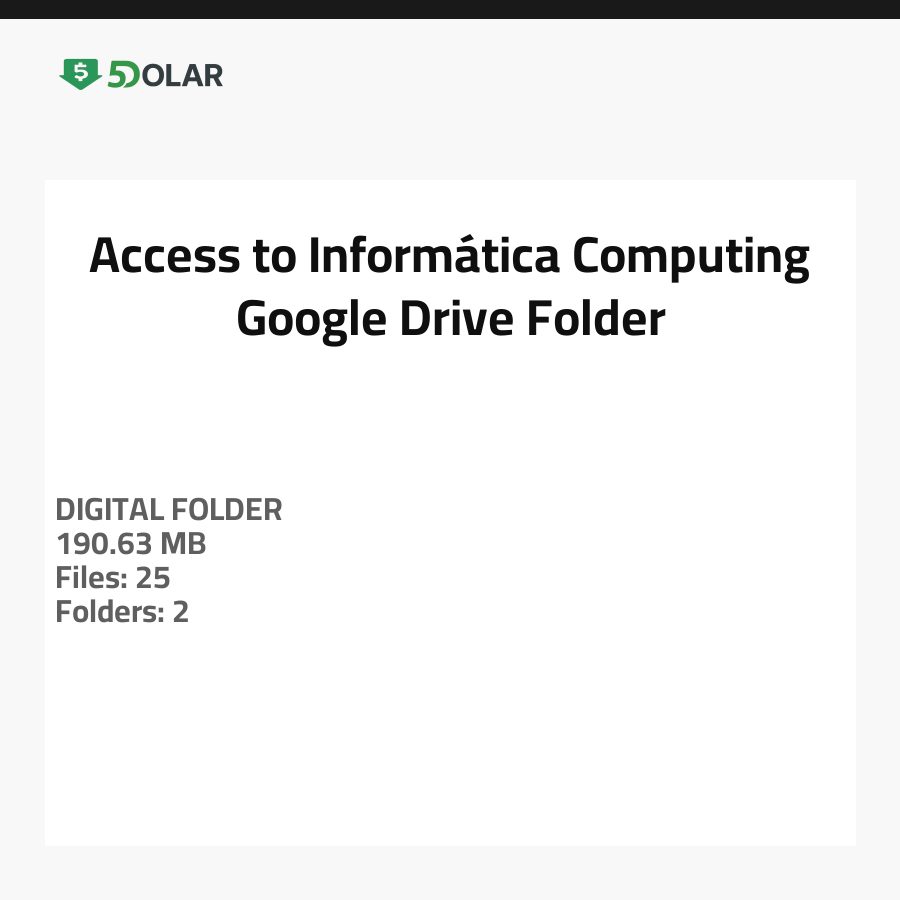Click the green "5D" logo letters
Image resolution: width=900 pixels, height=900 pixels.
pos(123,75)
